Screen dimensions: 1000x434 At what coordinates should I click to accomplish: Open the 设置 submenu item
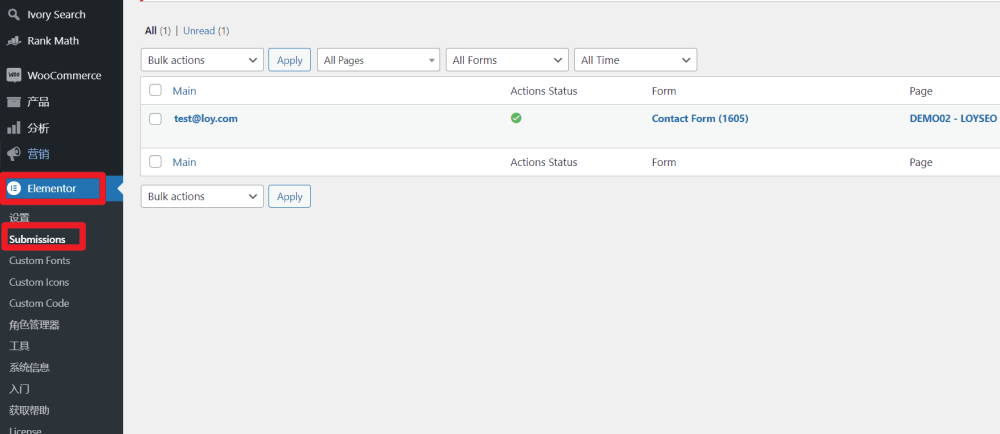19,218
